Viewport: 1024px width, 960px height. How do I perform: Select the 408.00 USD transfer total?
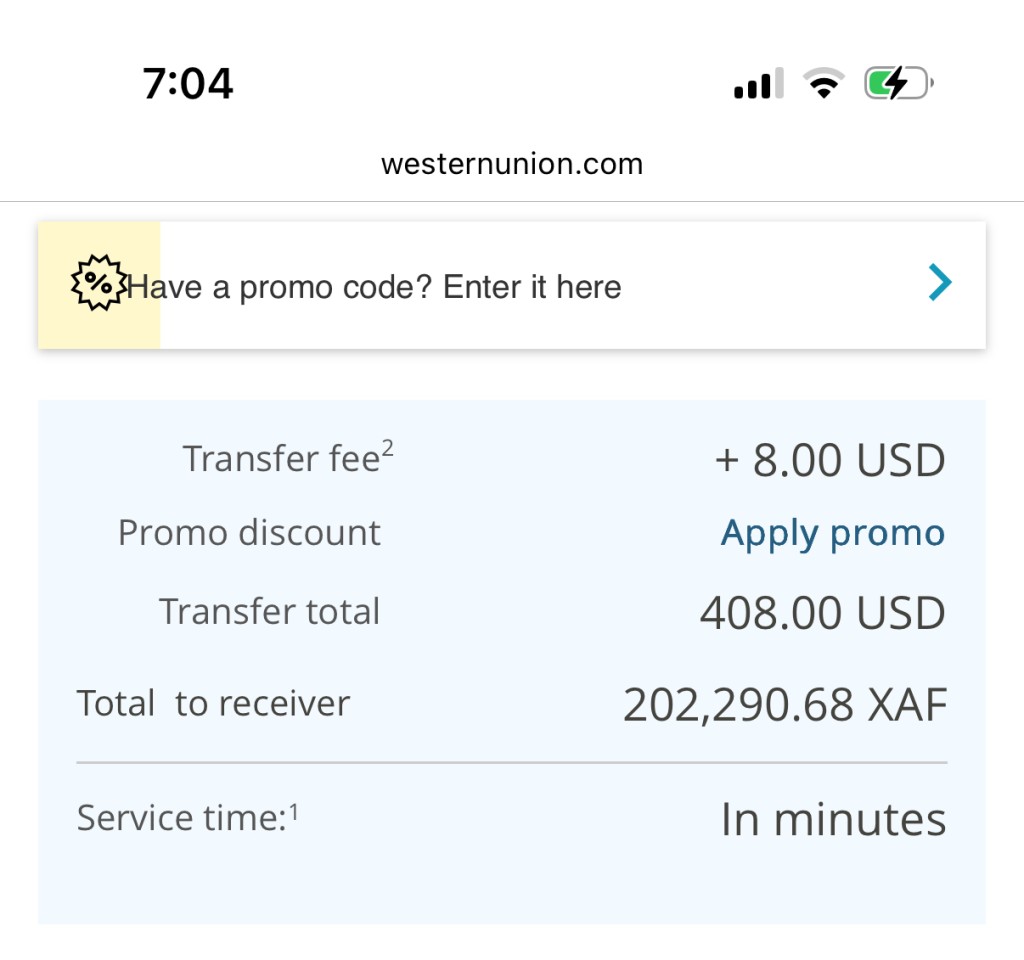pos(822,612)
